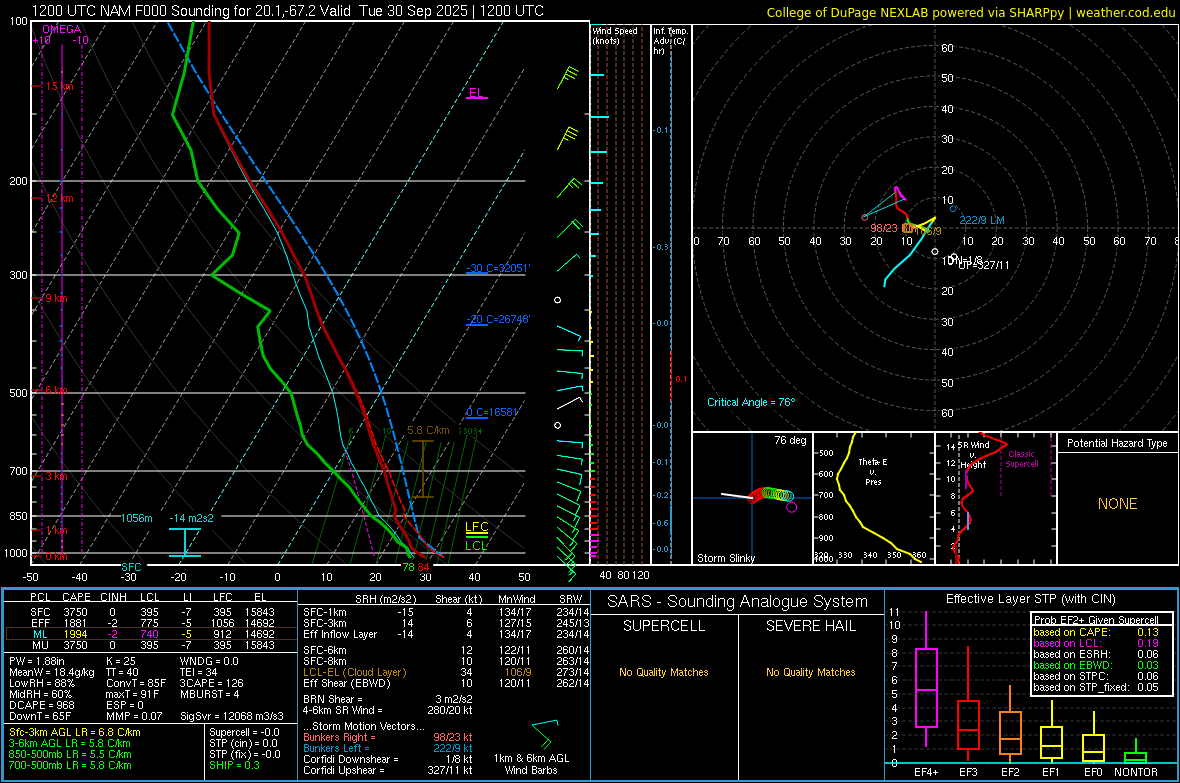Click the brown '5.8 C/km' lapse rate label
1180x783 pixels.
428,431
